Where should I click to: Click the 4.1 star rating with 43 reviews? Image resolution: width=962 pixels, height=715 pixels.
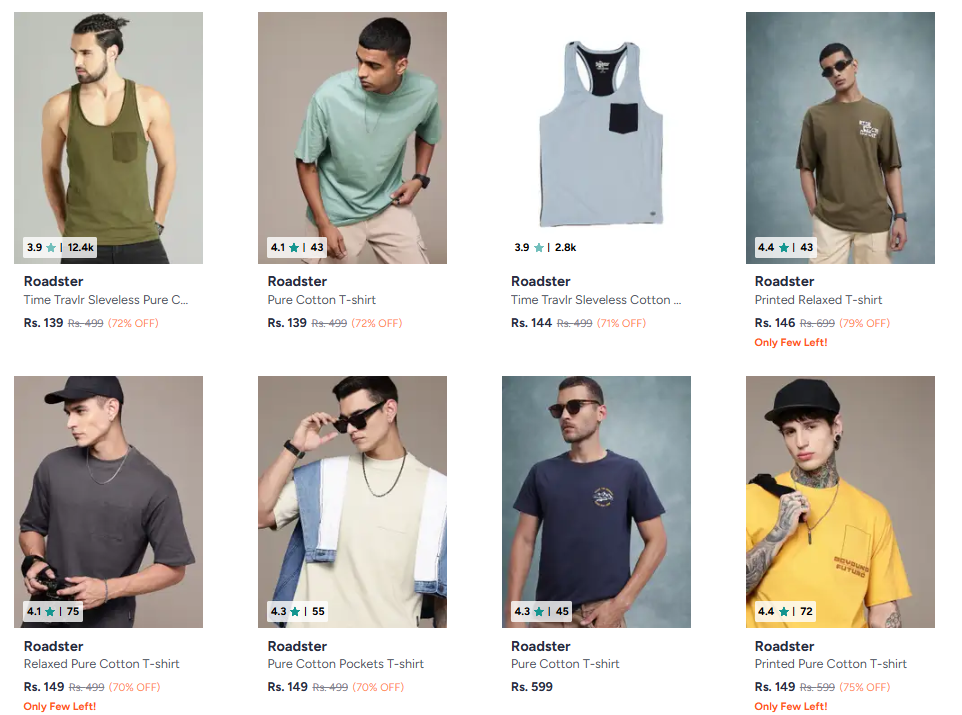(x=297, y=247)
